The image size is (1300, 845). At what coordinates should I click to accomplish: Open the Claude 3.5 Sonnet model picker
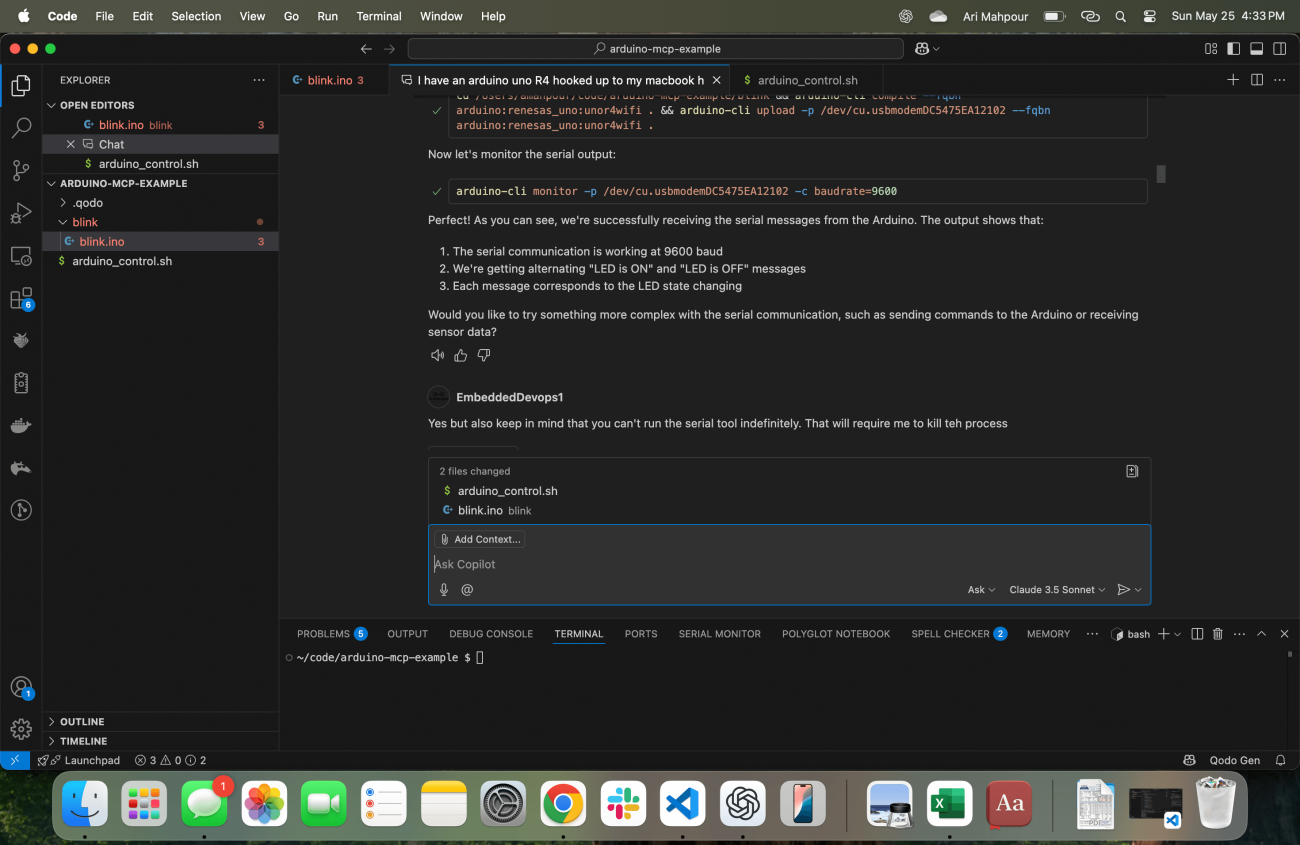(1057, 590)
